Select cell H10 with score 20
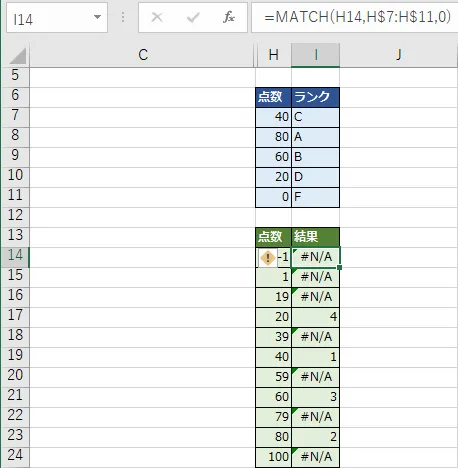The height and width of the screenshot is (468, 458). click(x=273, y=177)
